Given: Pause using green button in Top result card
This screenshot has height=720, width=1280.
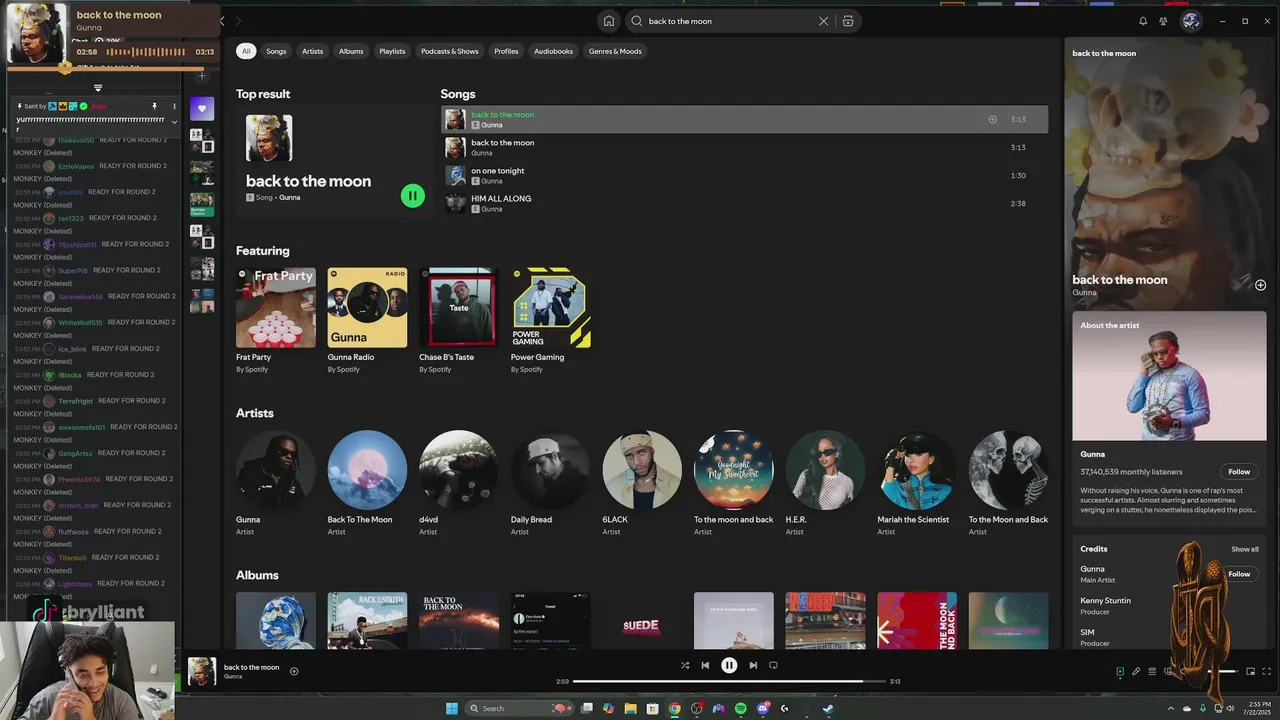Looking at the screenshot, I should tap(412, 196).
